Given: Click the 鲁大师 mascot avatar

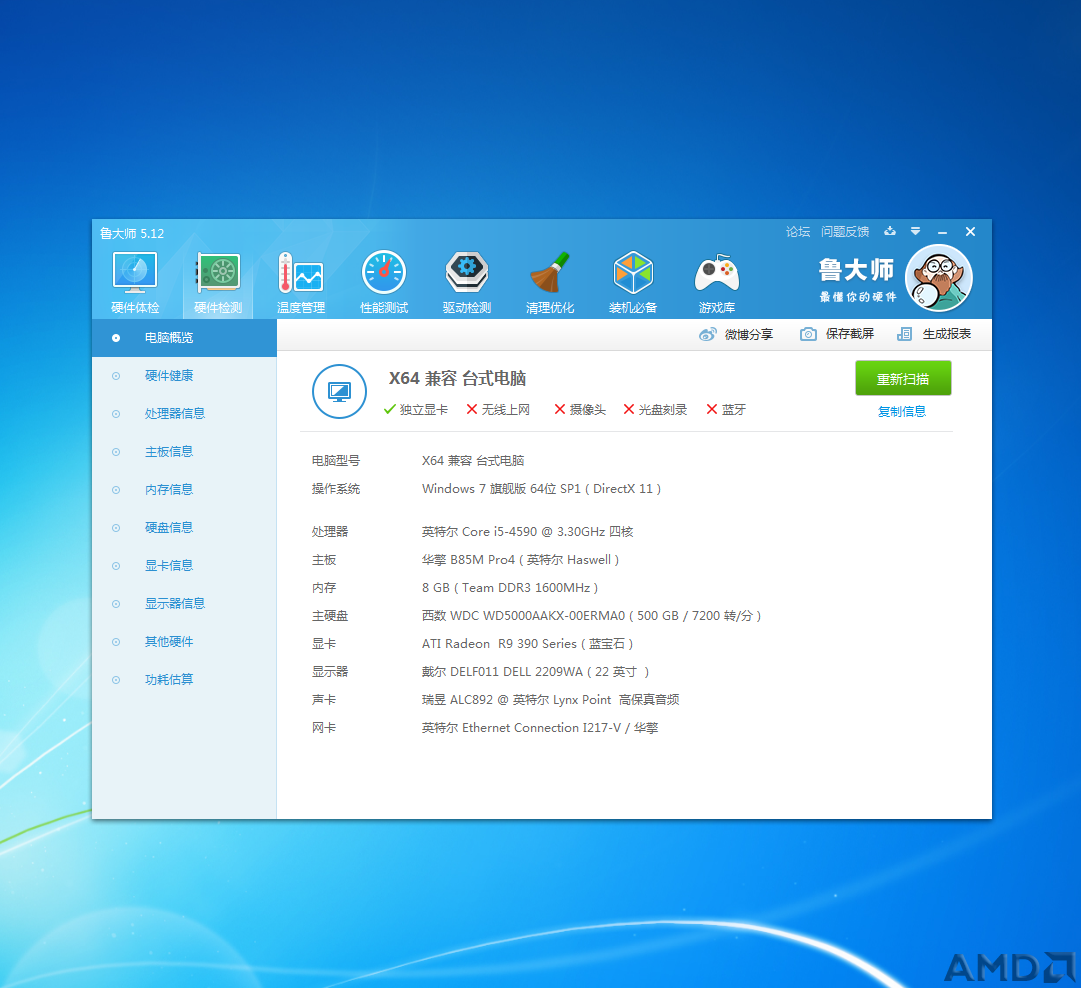Looking at the screenshot, I should pos(938,279).
